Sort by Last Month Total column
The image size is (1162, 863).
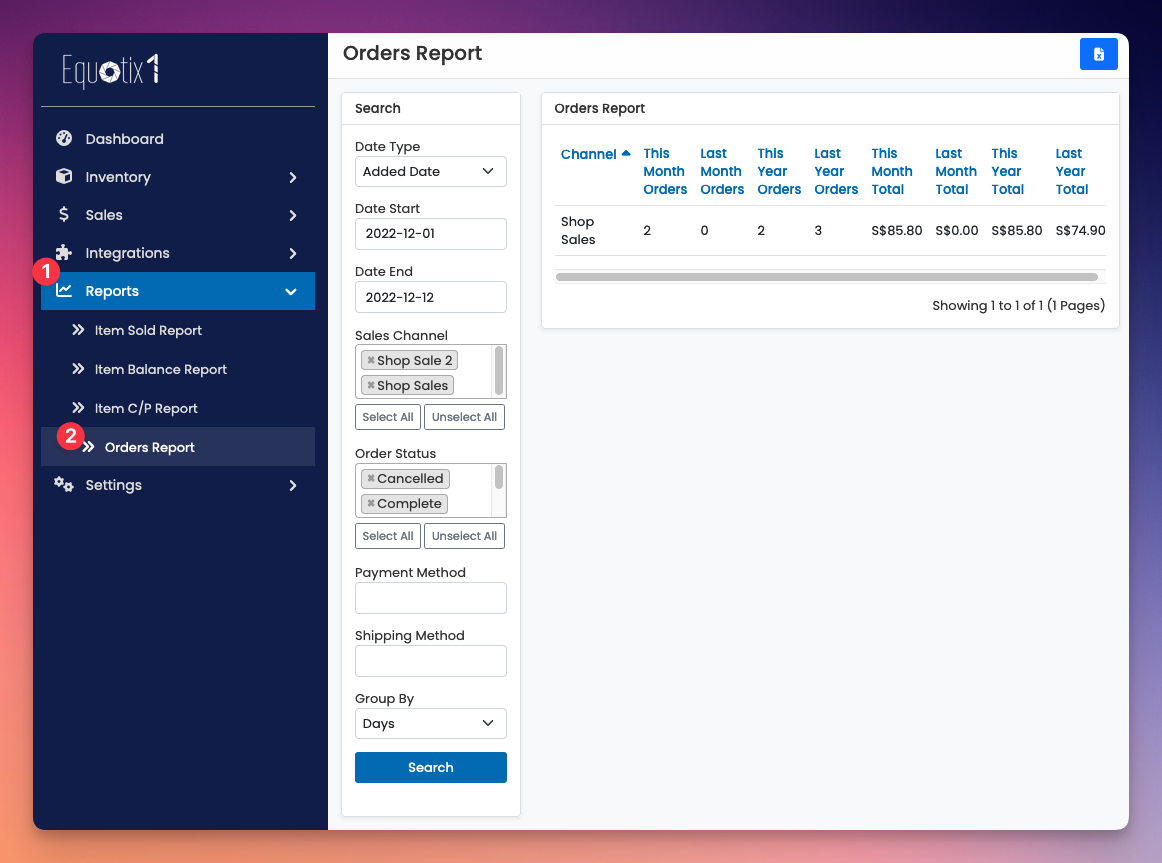pos(956,171)
